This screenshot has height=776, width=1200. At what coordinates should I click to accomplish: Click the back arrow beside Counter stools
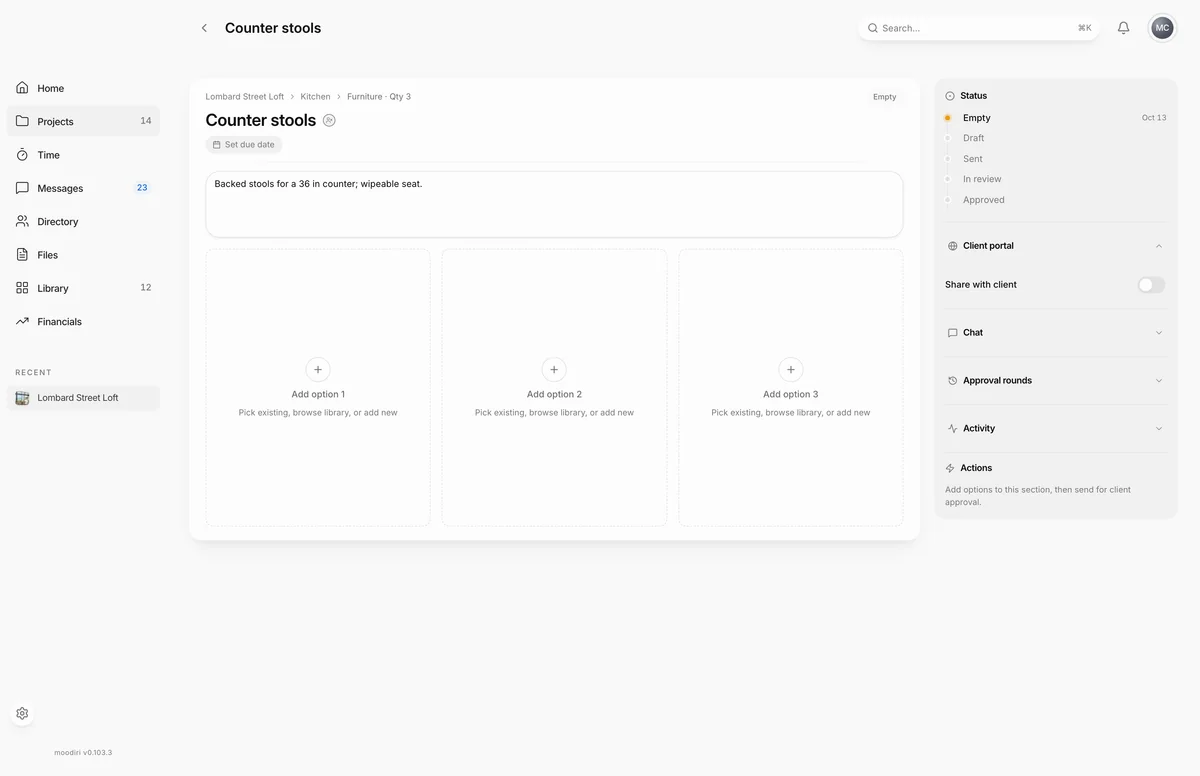[x=204, y=28]
